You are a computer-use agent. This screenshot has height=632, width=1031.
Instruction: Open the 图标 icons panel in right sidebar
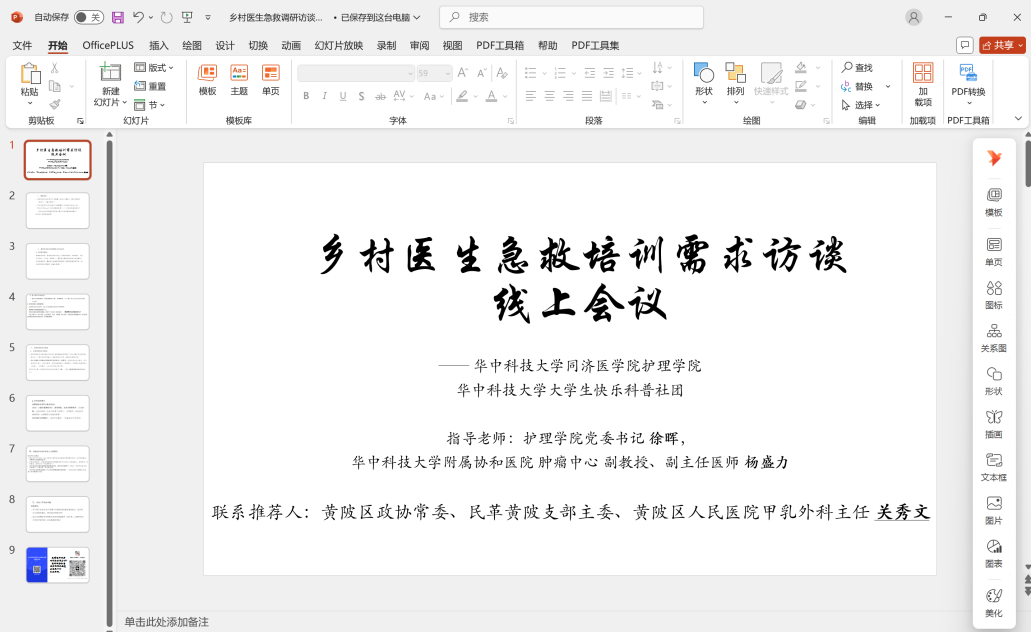[x=994, y=295]
